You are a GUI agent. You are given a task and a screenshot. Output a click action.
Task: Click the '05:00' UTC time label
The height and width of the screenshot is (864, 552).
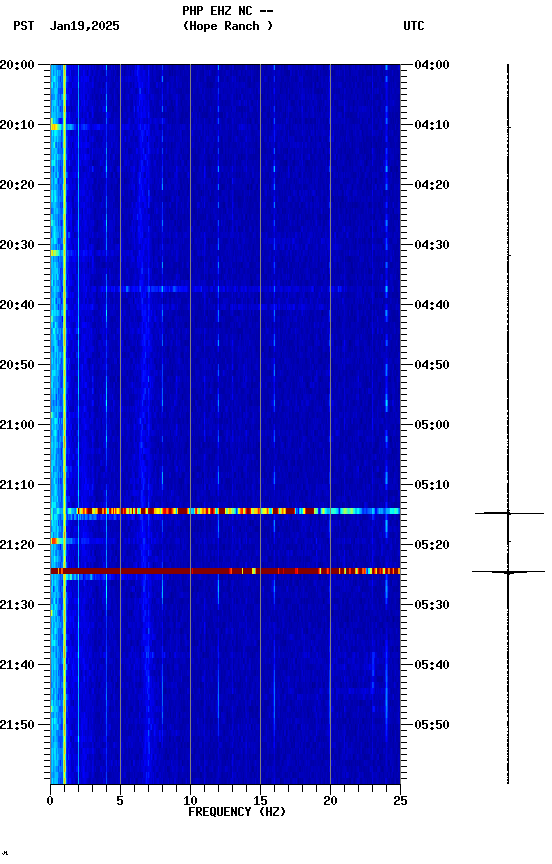click(x=432, y=425)
